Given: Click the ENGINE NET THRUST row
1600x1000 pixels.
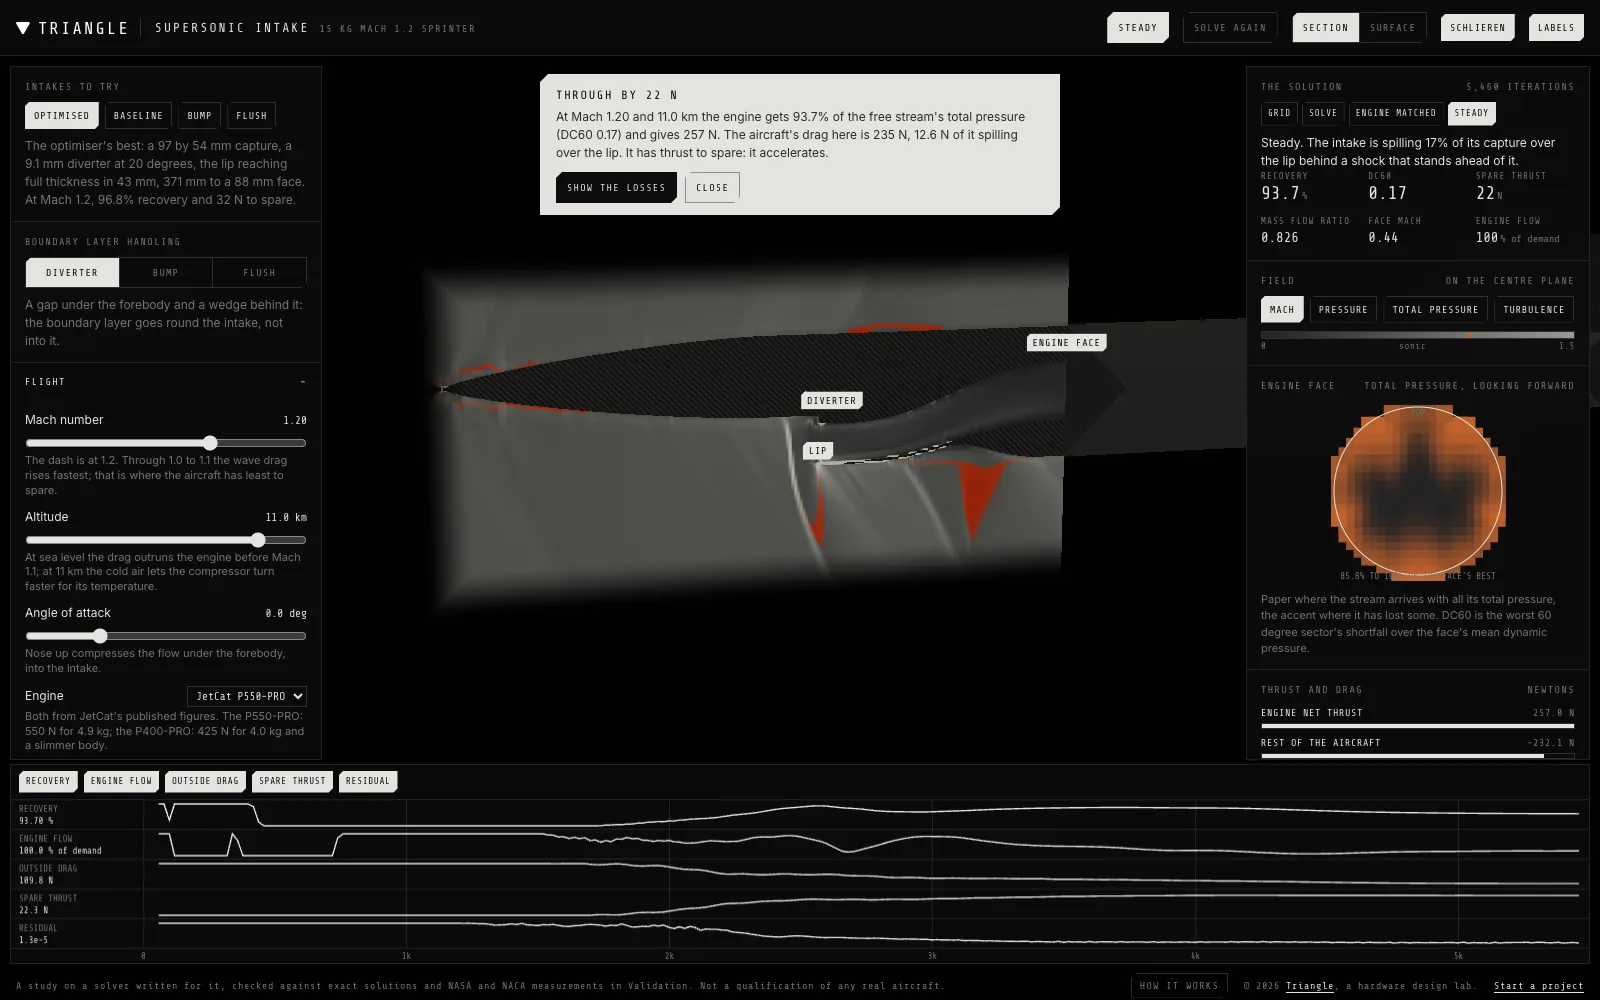Looking at the screenshot, I should [x=1417, y=717].
